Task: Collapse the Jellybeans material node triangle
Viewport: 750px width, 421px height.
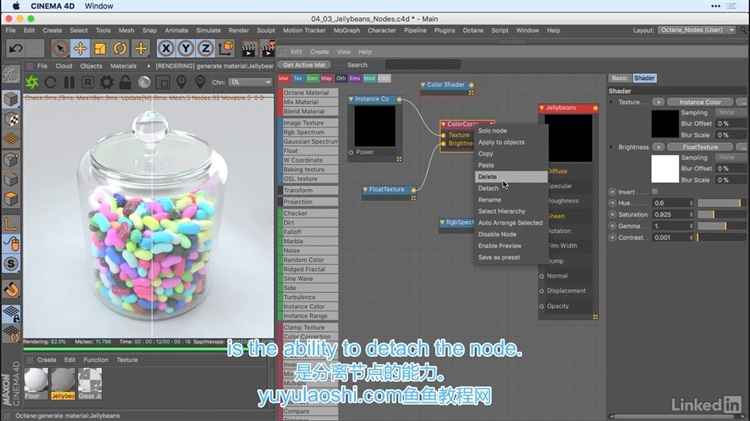Action: (542, 108)
